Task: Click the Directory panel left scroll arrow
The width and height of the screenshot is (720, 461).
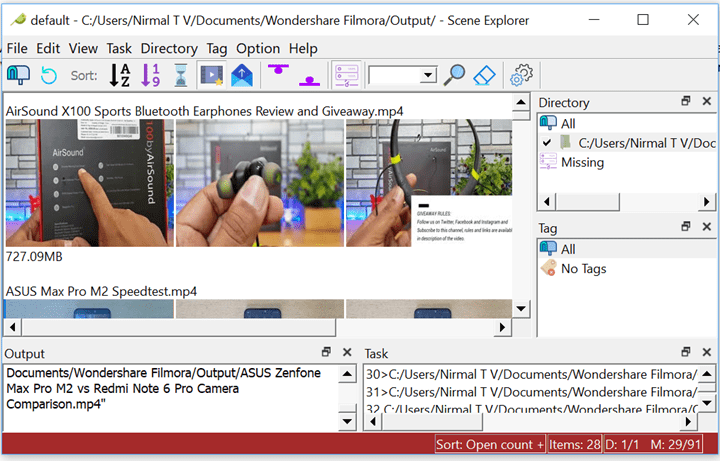Action: [x=546, y=202]
